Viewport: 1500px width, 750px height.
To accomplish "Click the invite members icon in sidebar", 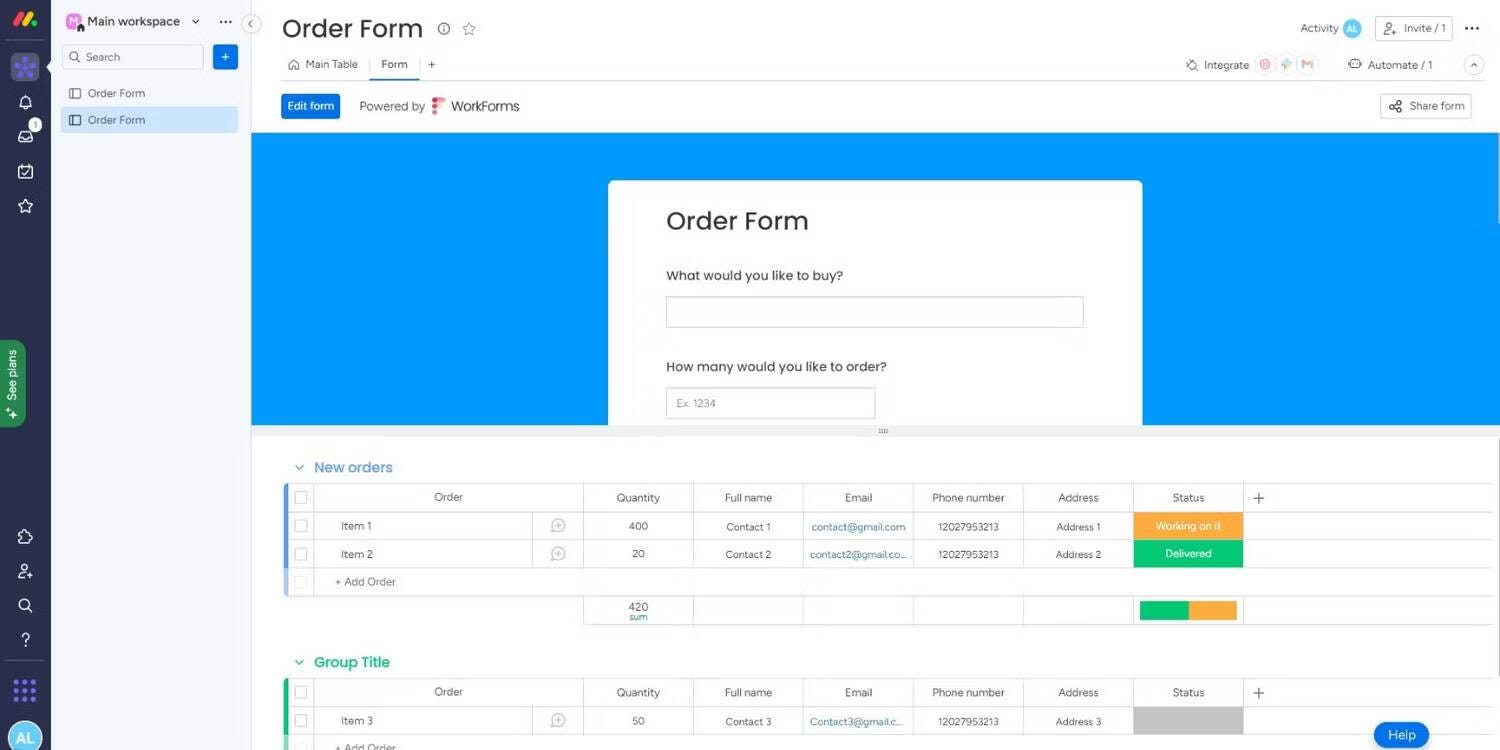I will click(x=25, y=571).
